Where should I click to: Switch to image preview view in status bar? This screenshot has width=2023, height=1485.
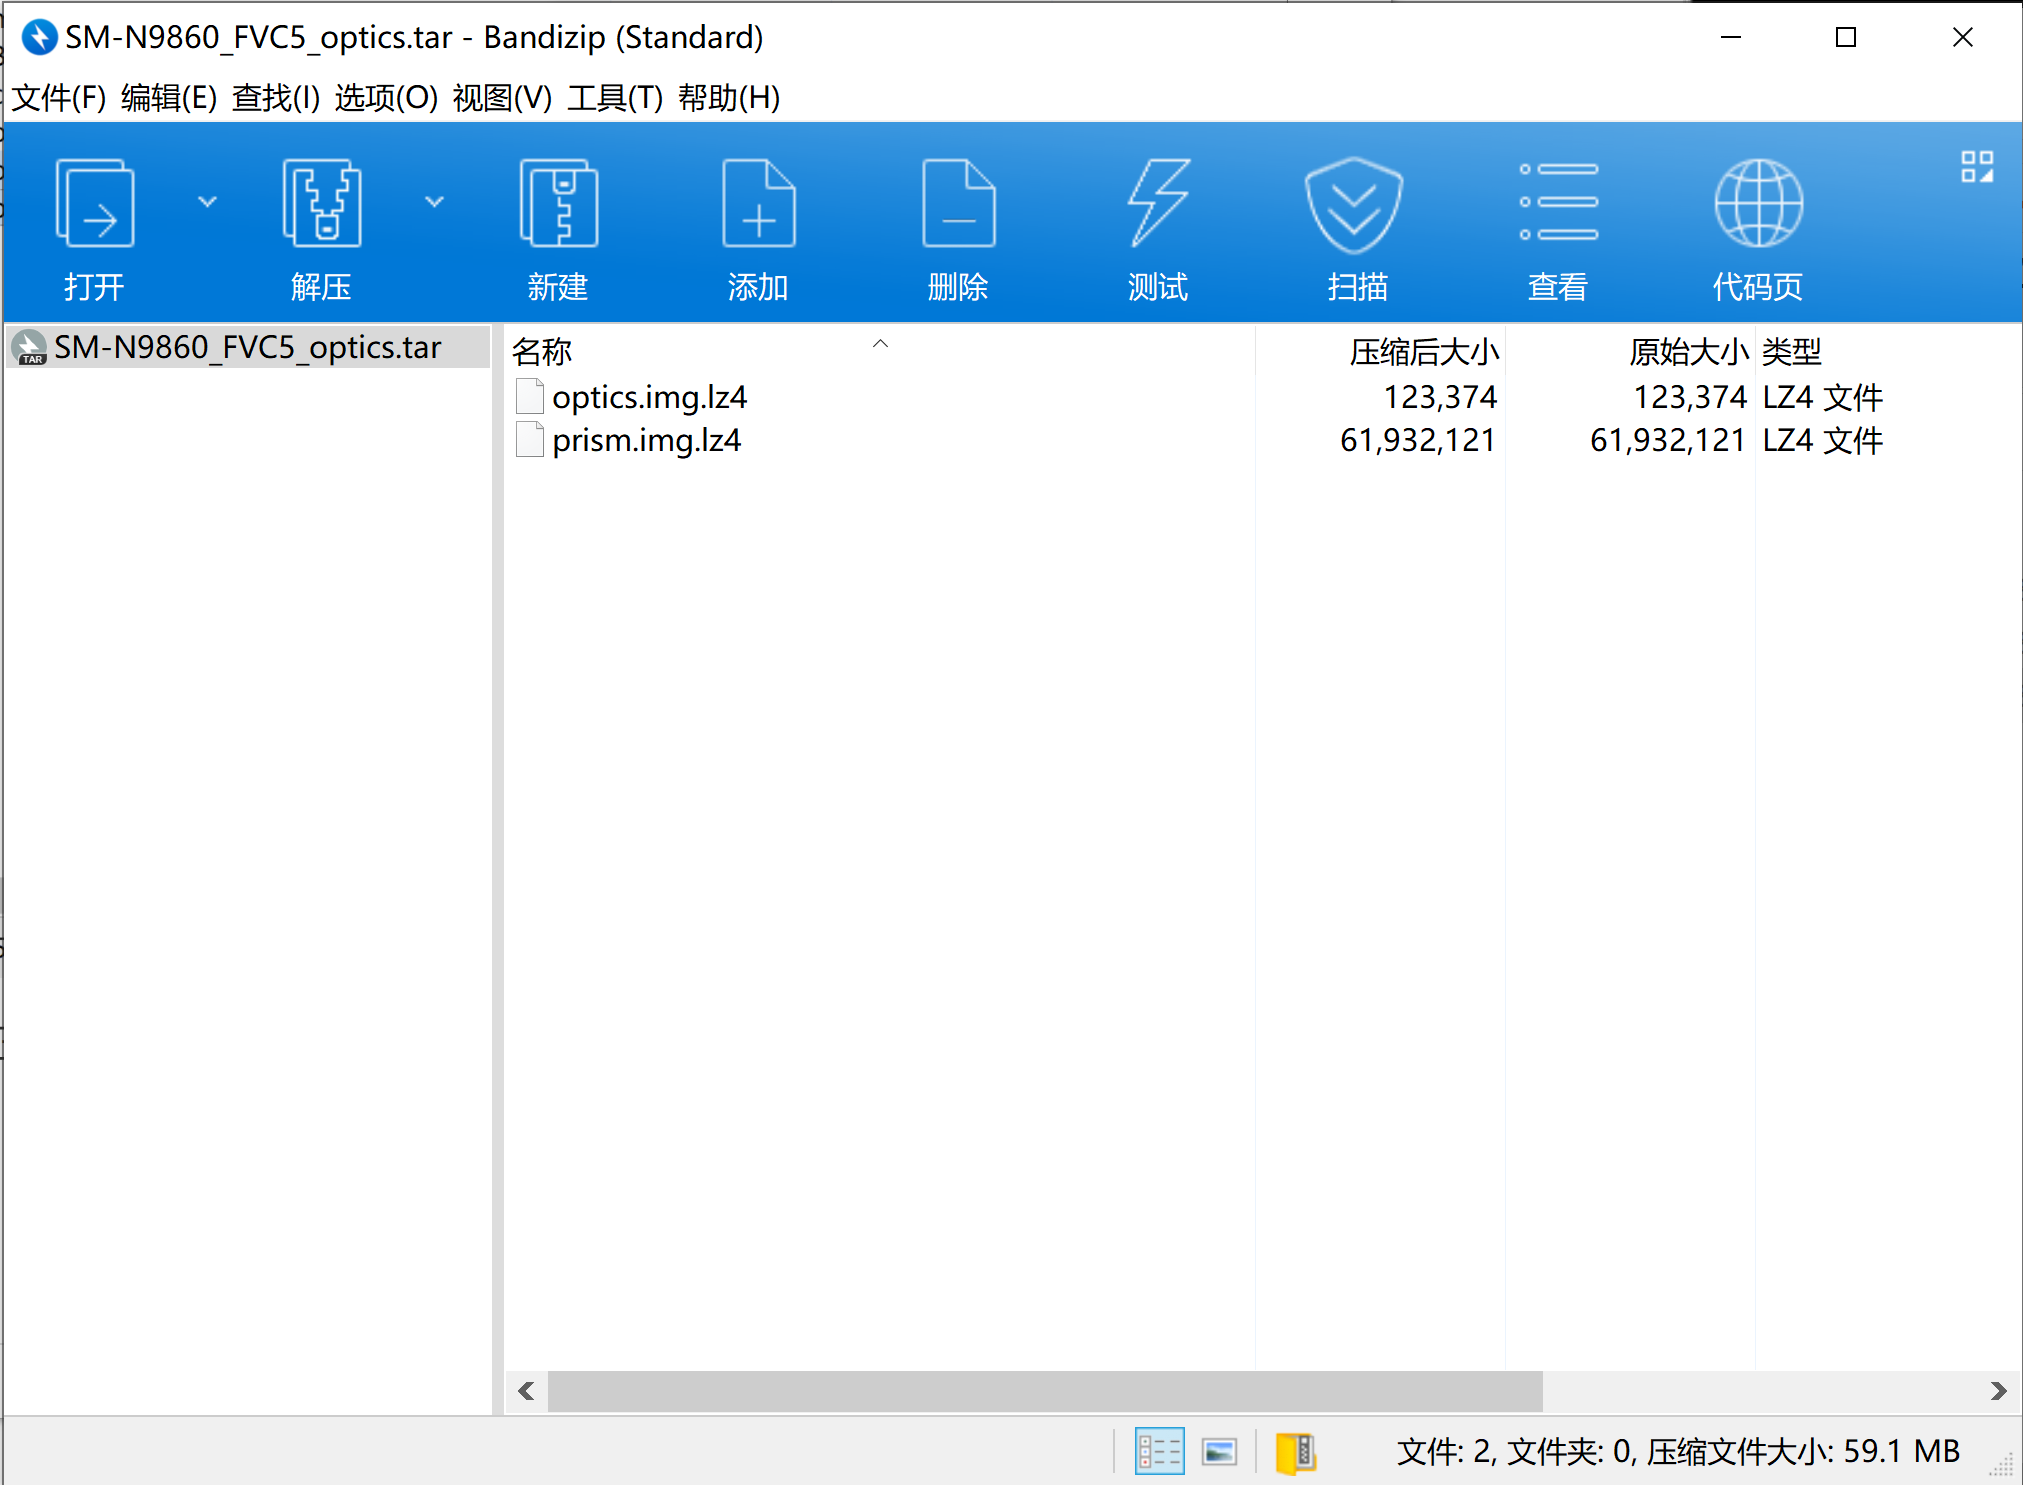tap(1219, 1451)
